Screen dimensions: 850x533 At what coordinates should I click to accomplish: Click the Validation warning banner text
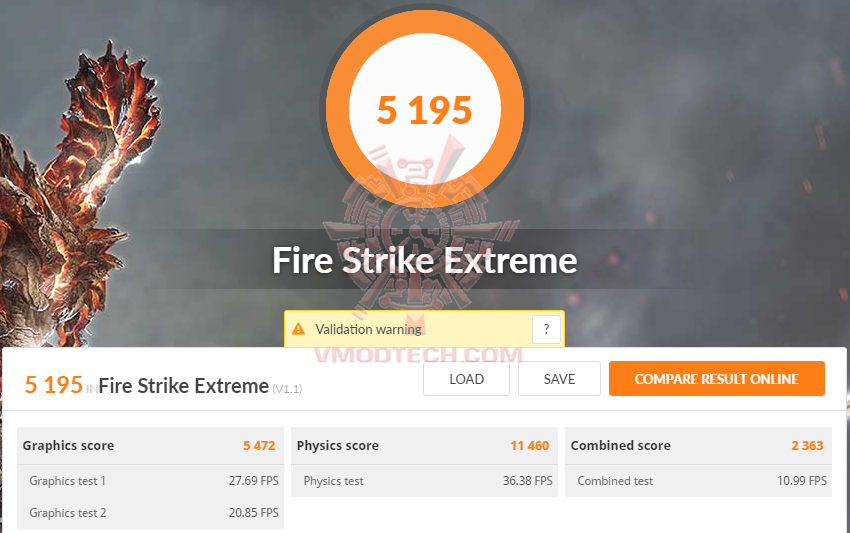coord(369,329)
